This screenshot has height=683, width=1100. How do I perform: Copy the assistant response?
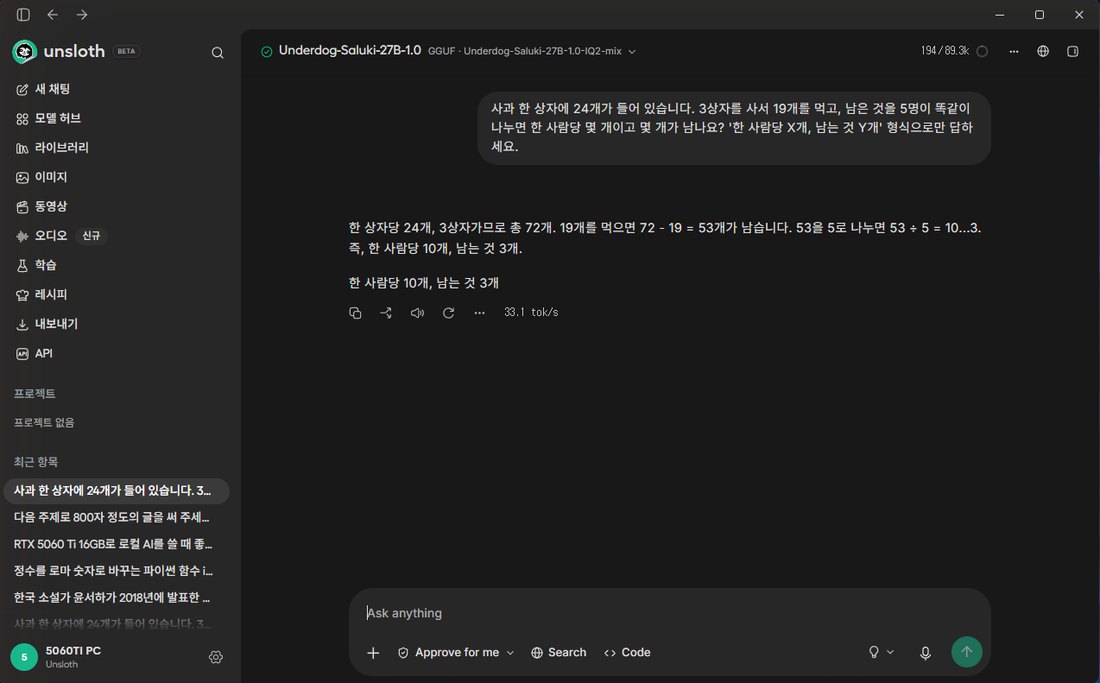(355, 313)
